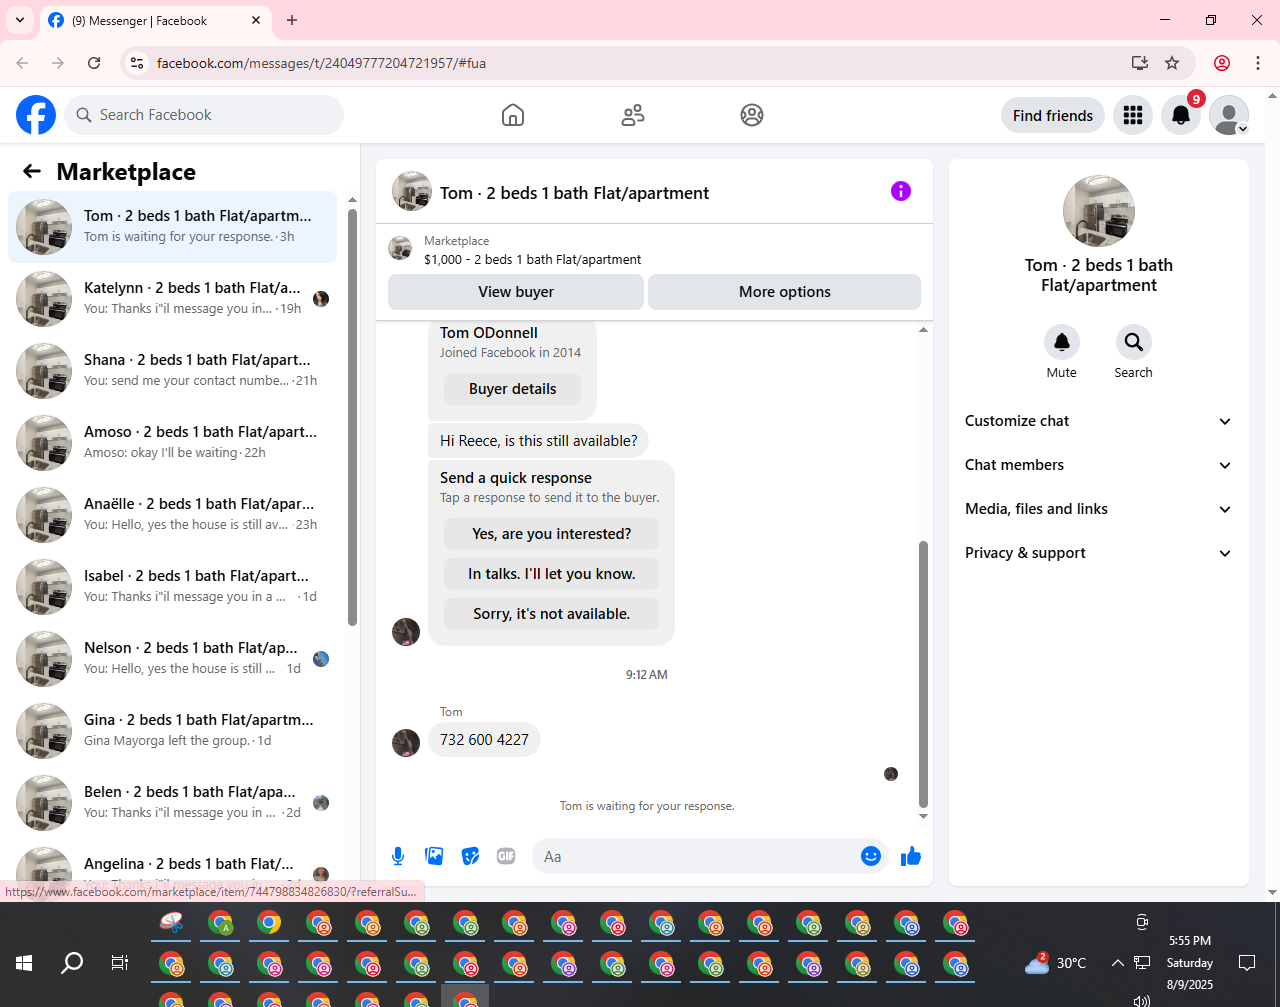Click the Facebook logo icon
Screen dimensions: 1280x1007
36,115
